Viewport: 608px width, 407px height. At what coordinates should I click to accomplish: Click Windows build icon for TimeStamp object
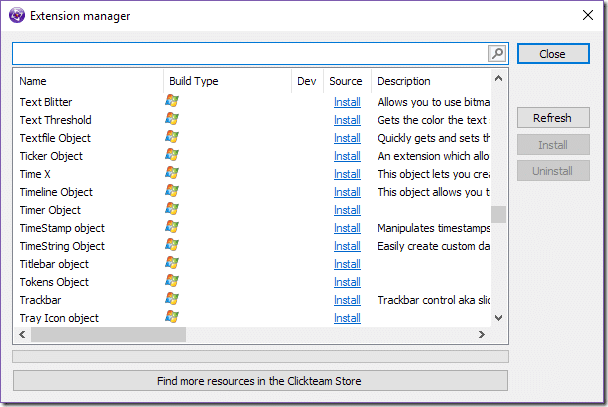172,227
